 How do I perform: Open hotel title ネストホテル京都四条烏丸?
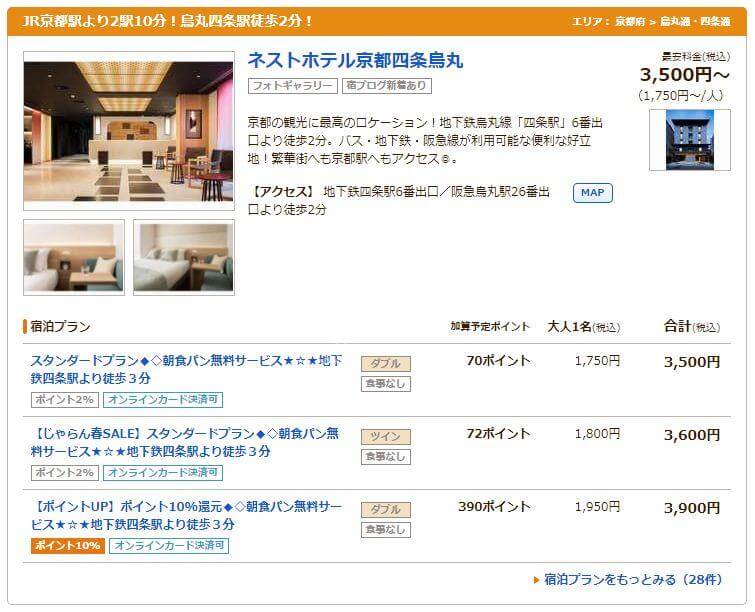pos(355,61)
